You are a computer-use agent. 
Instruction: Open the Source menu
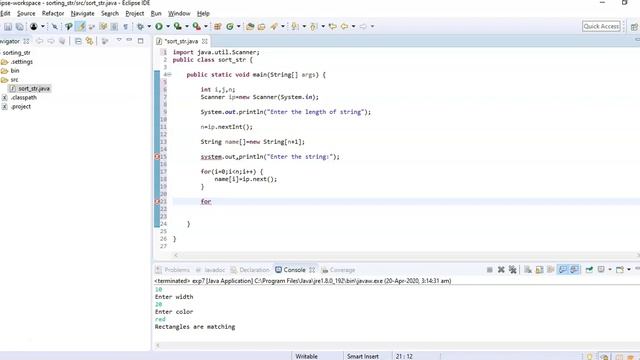pos(26,13)
